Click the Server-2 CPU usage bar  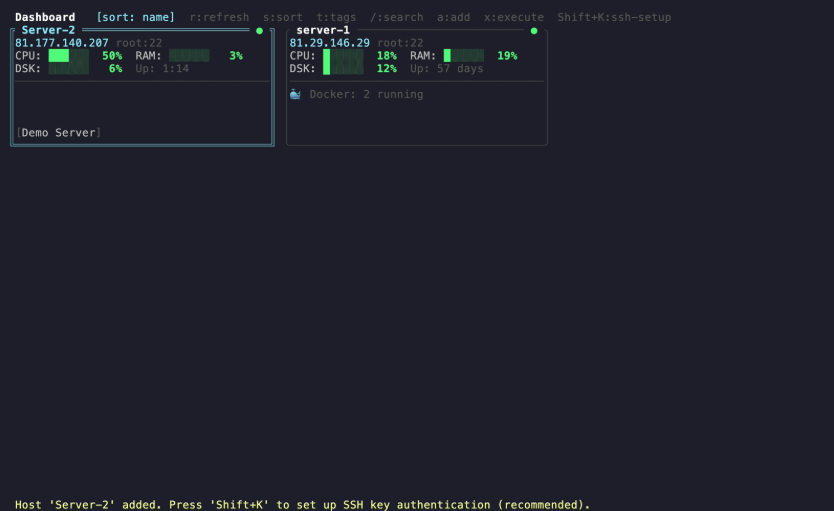pyautogui.click(x=68, y=56)
